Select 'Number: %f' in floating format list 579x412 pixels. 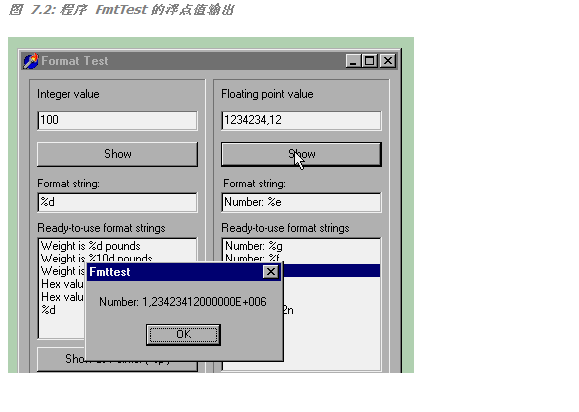coord(301,258)
